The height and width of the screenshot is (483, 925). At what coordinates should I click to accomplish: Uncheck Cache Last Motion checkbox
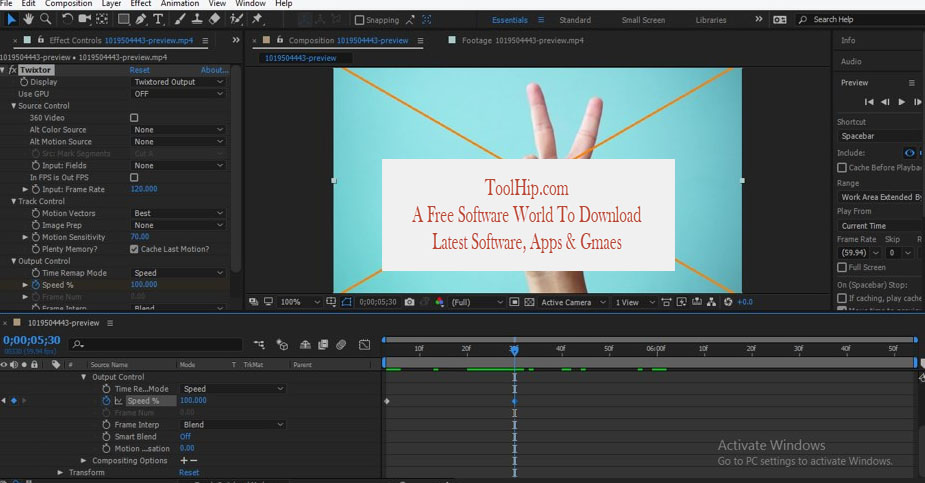(x=134, y=249)
